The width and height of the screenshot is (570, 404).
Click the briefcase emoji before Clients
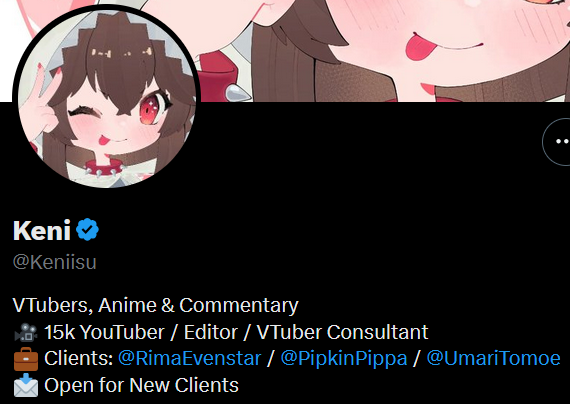point(26,359)
